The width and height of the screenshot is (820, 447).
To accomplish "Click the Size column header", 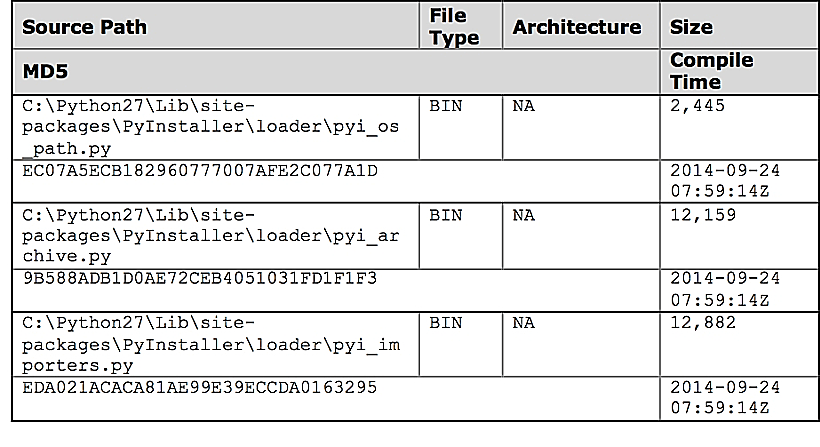I will point(692,27).
